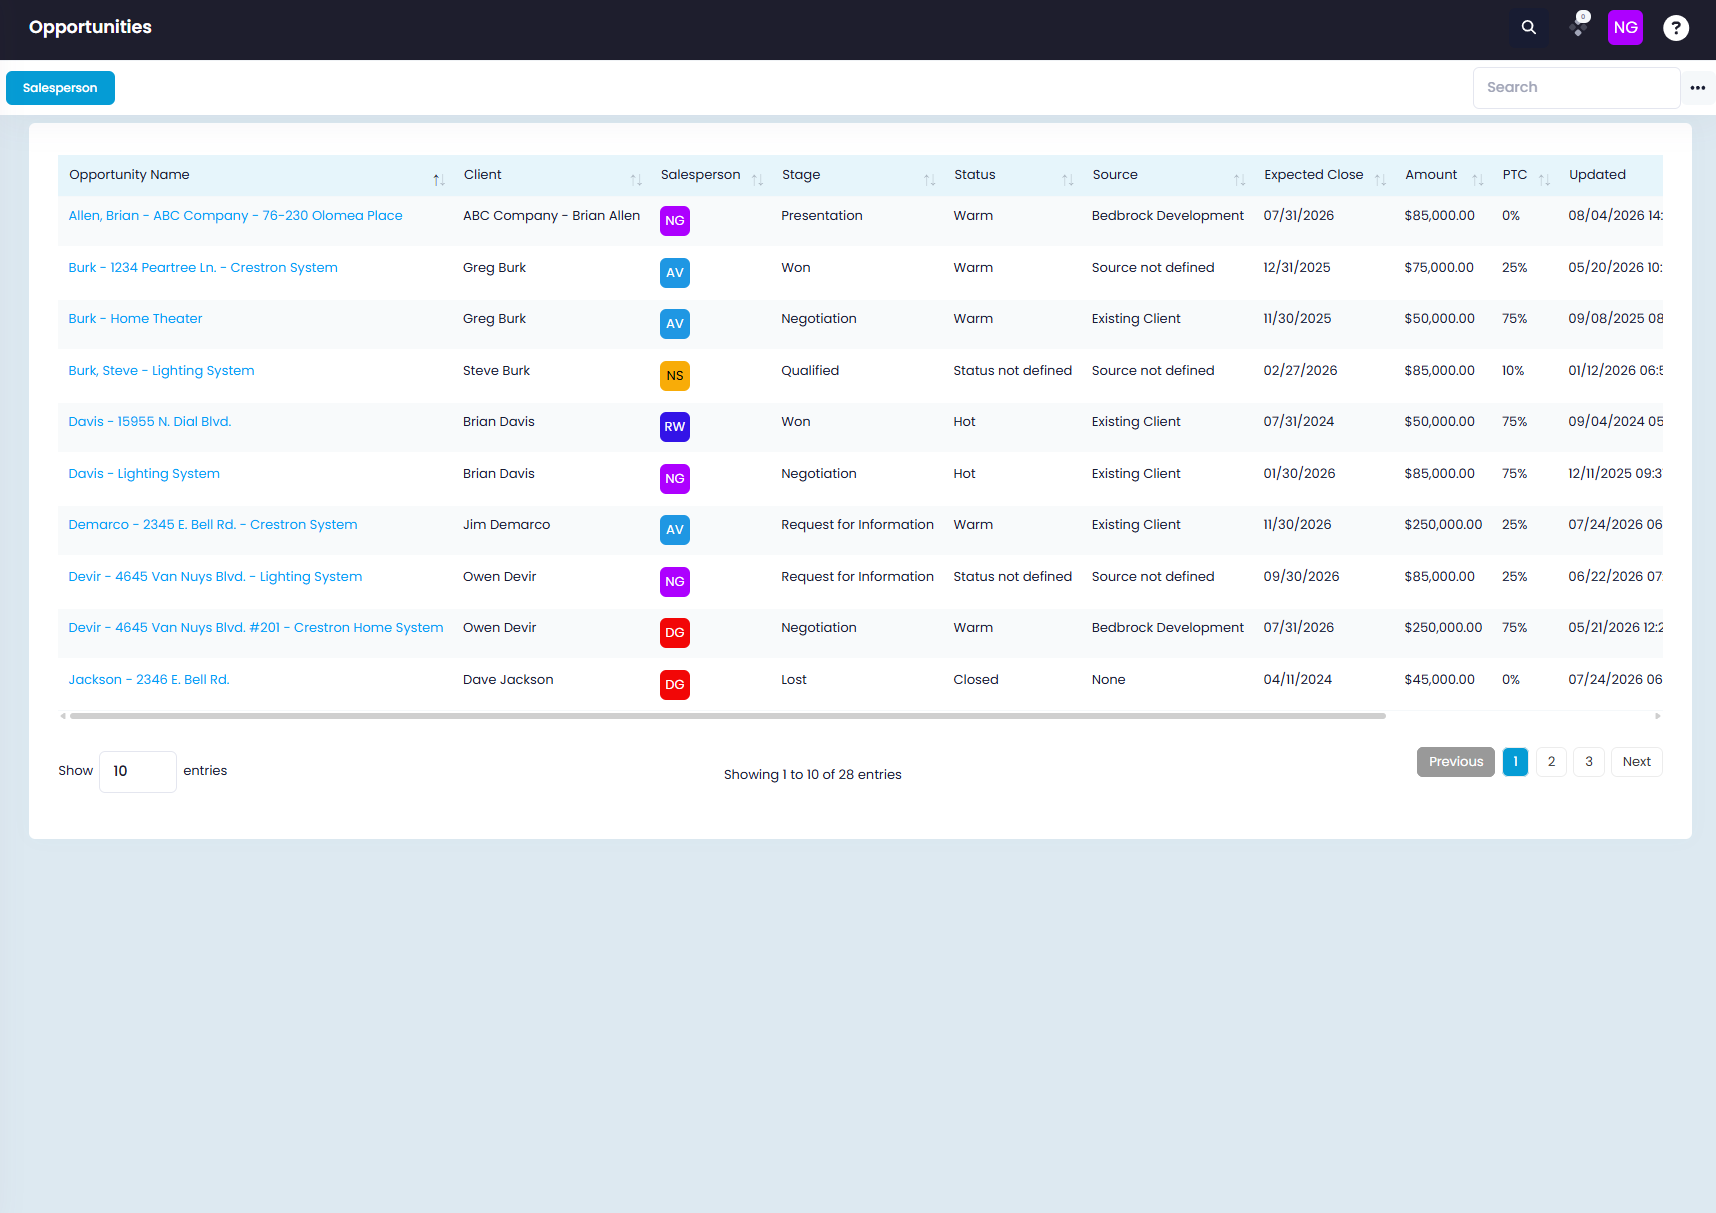Screen dimensions: 1716x1213
Task: Click the Salesperson filter button
Action: (60, 88)
